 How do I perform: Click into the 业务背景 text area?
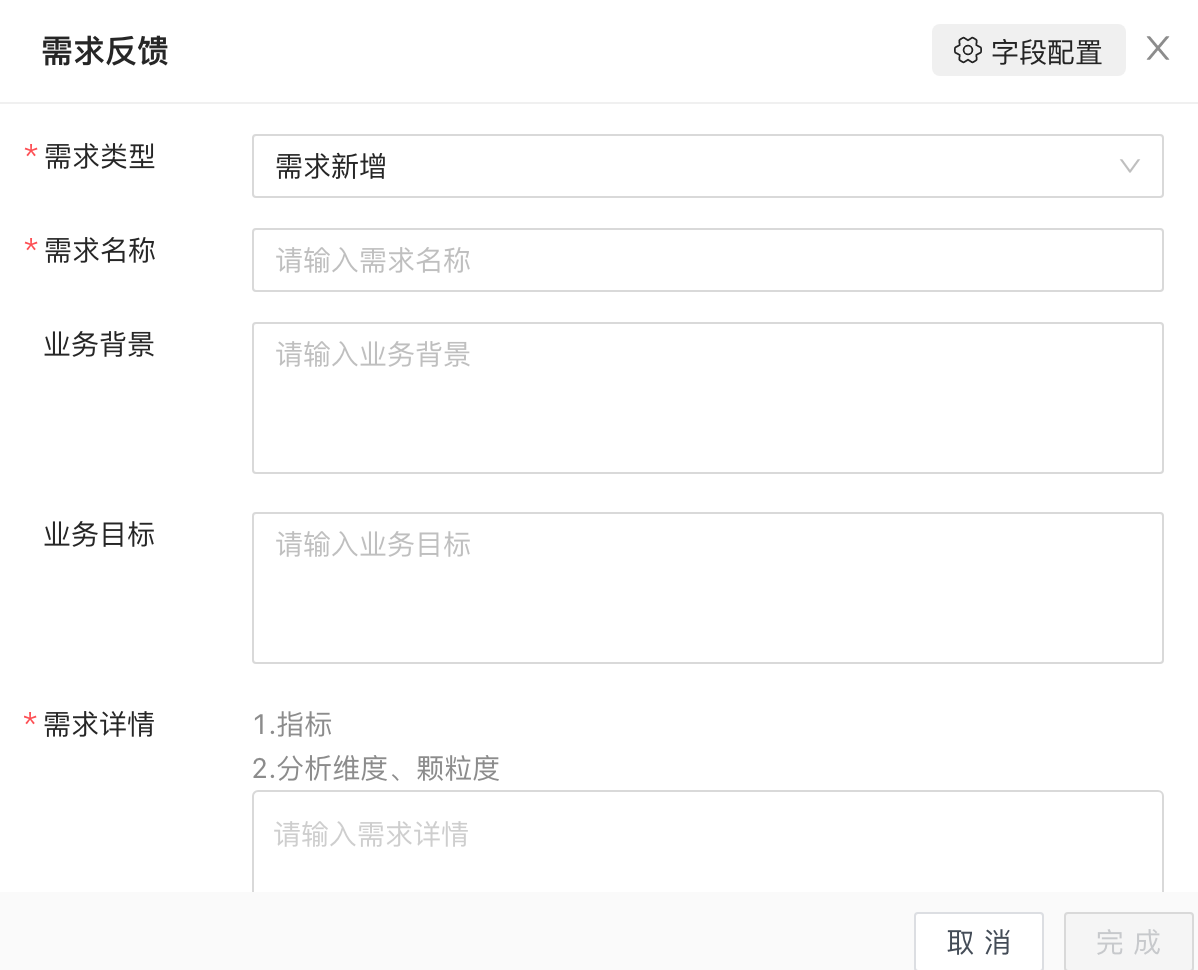(x=707, y=397)
